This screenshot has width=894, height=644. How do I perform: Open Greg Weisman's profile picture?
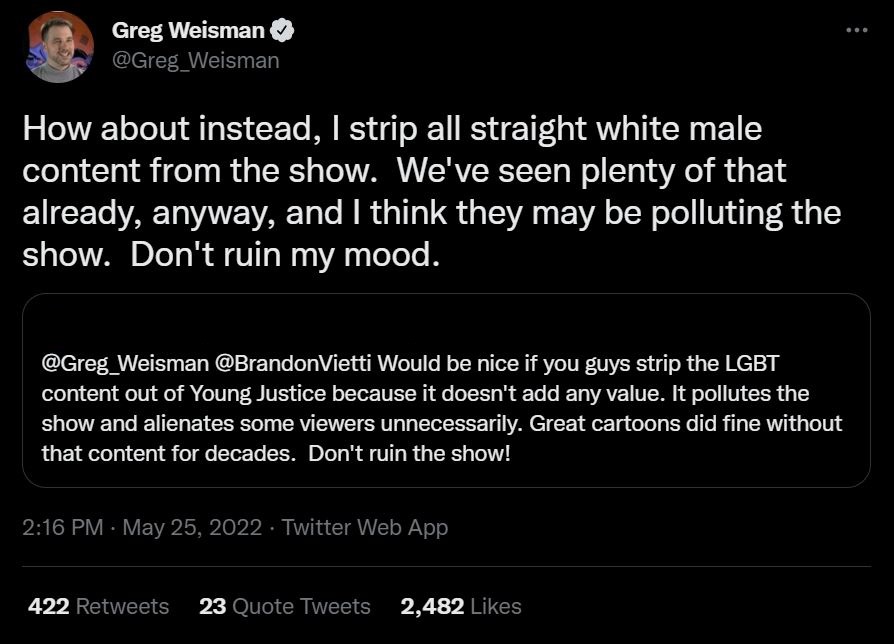pos(60,46)
